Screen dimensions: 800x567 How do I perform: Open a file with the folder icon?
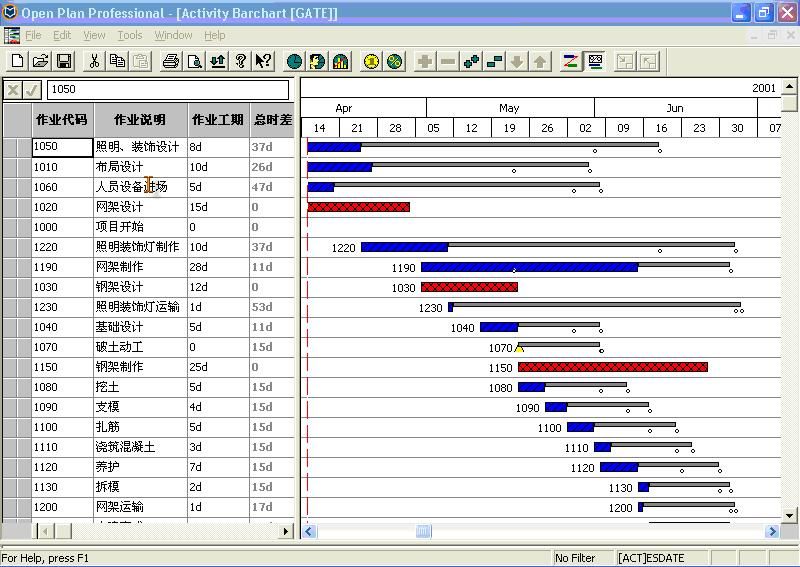coord(40,62)
